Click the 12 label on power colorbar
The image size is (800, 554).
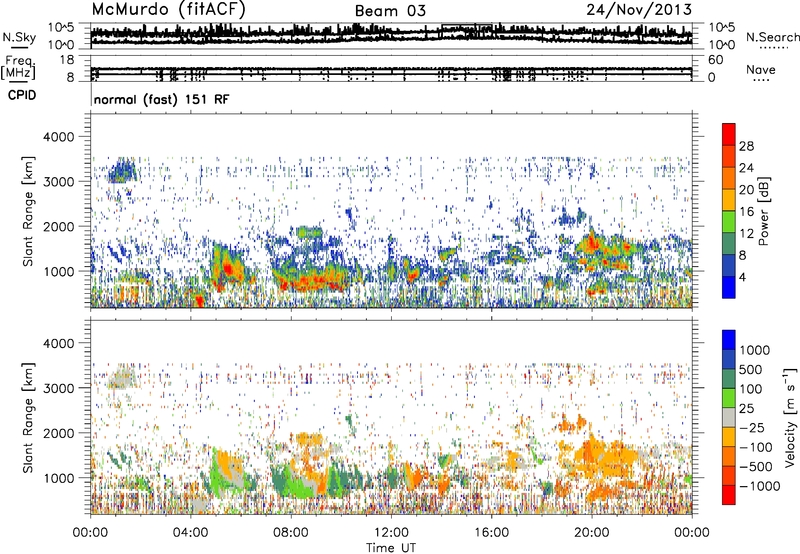(x=746, y=233)
